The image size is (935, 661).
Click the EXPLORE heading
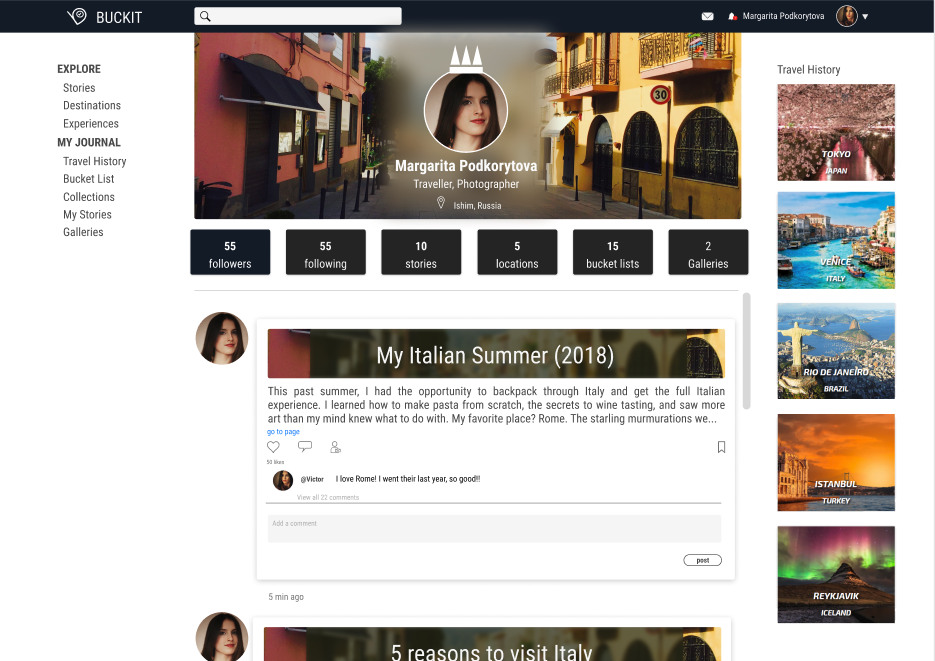pyautogui.click(x=79, y=69)
